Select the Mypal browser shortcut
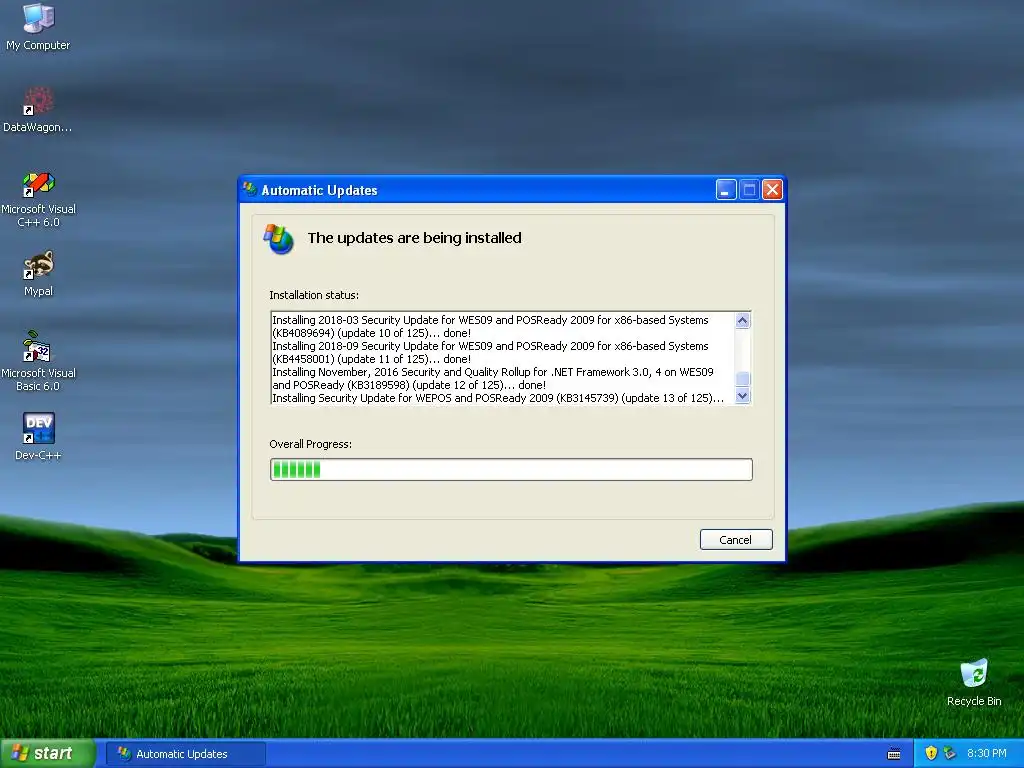 (38, 274)
